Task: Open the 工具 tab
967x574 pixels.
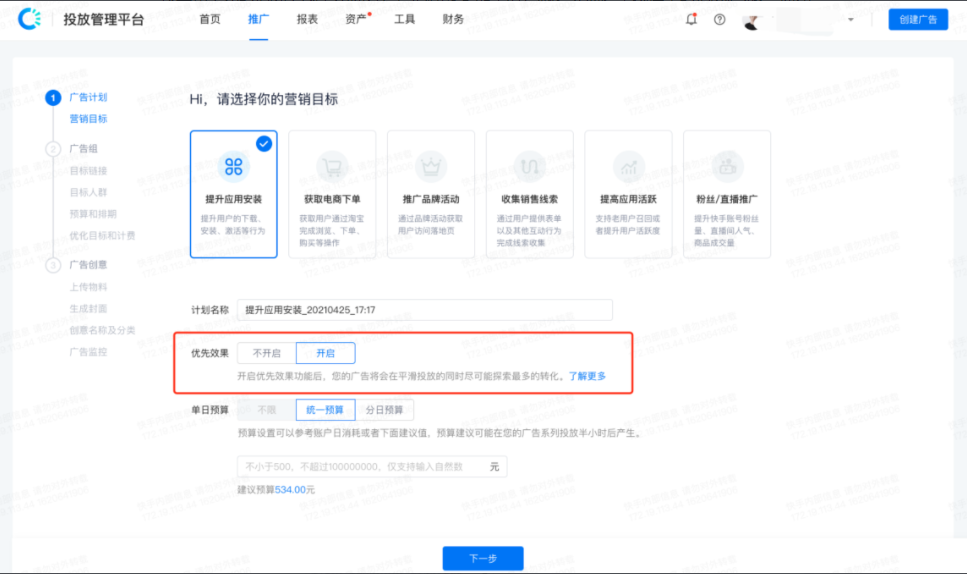Action: click(405, 19)
